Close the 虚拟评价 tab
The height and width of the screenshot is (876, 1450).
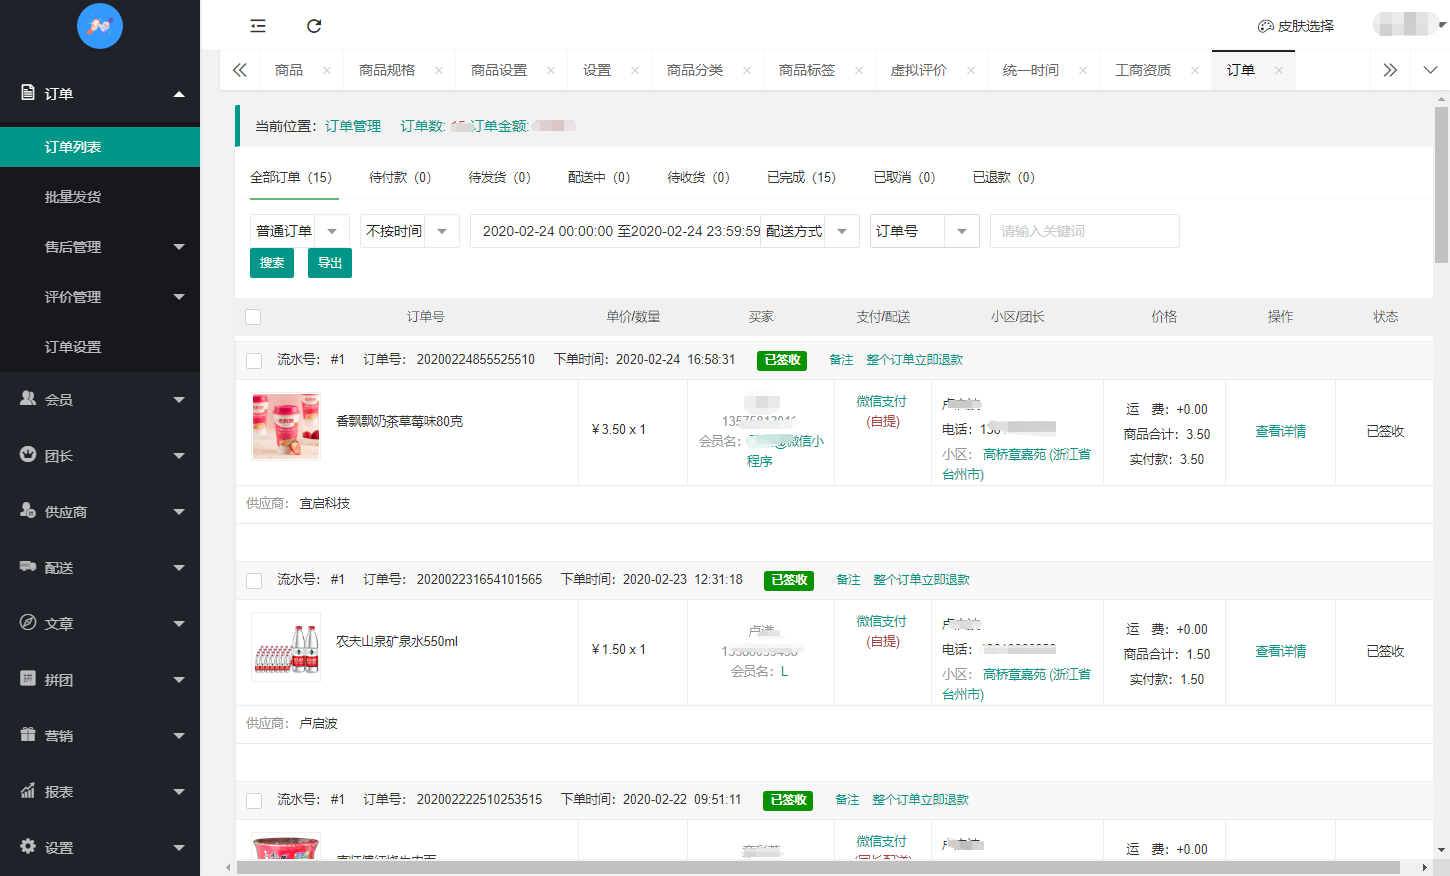pyautogui.click(x=971, y=70)
